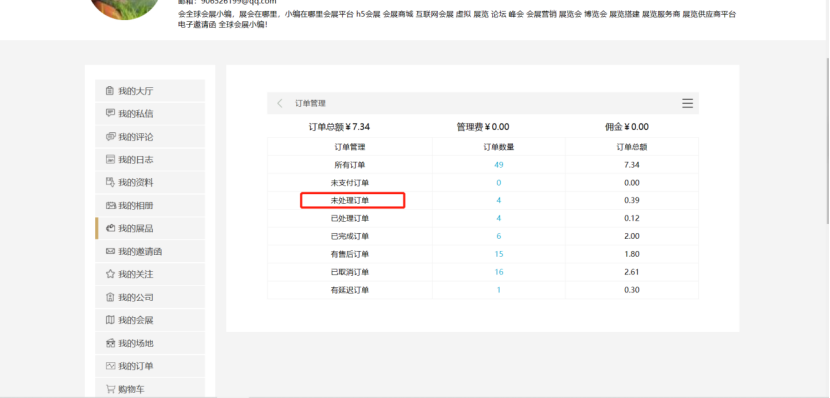Open the 4 count for 未处理订单
The height and width of the screenshot is (398, 830).
pos(499,200)
